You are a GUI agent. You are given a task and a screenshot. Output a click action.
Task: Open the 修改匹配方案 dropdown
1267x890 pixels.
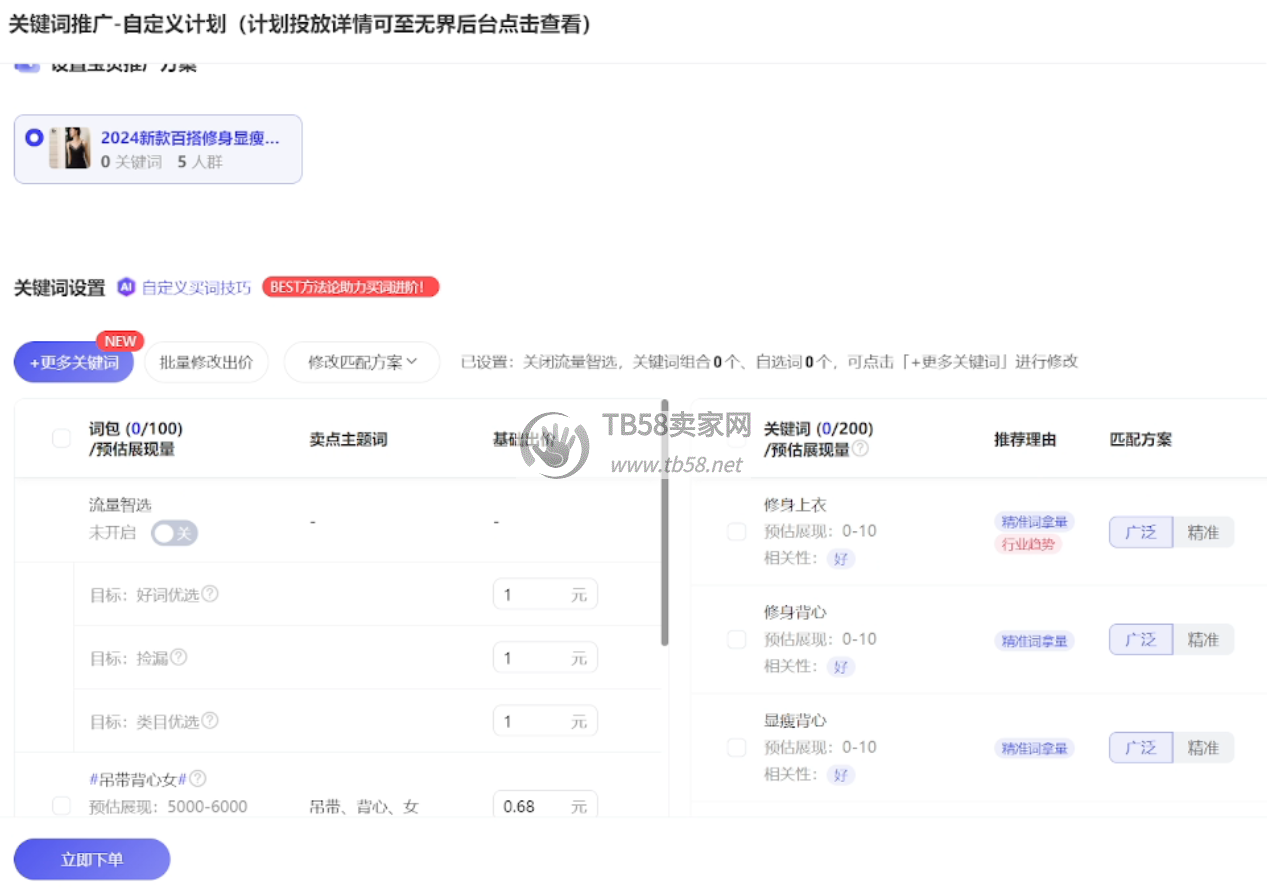362,362
